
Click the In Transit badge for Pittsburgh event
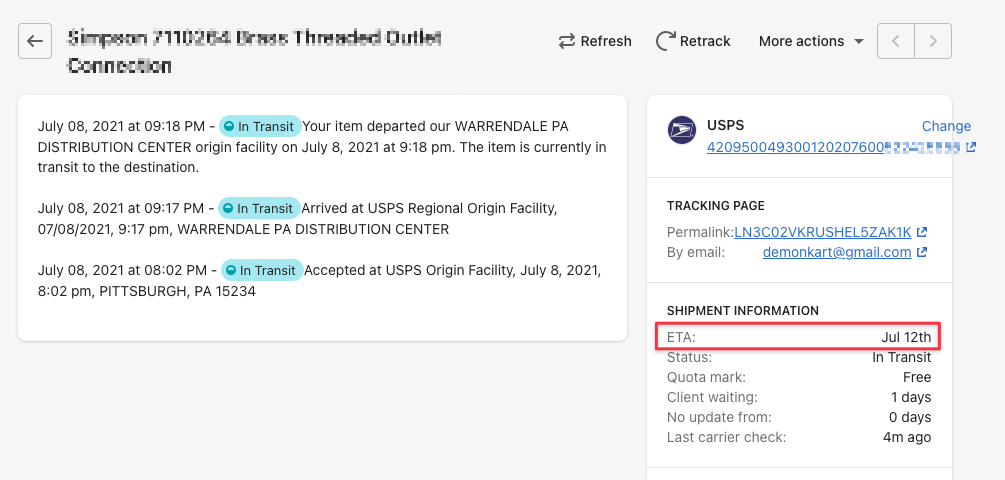pos(262,270)
